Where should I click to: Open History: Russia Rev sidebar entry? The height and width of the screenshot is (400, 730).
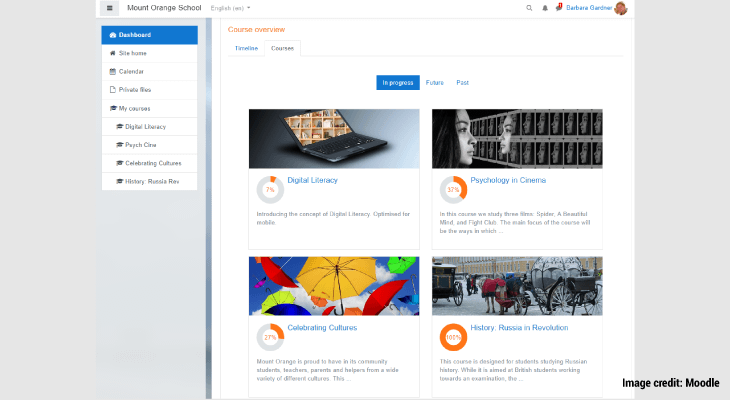pos(149,181)
